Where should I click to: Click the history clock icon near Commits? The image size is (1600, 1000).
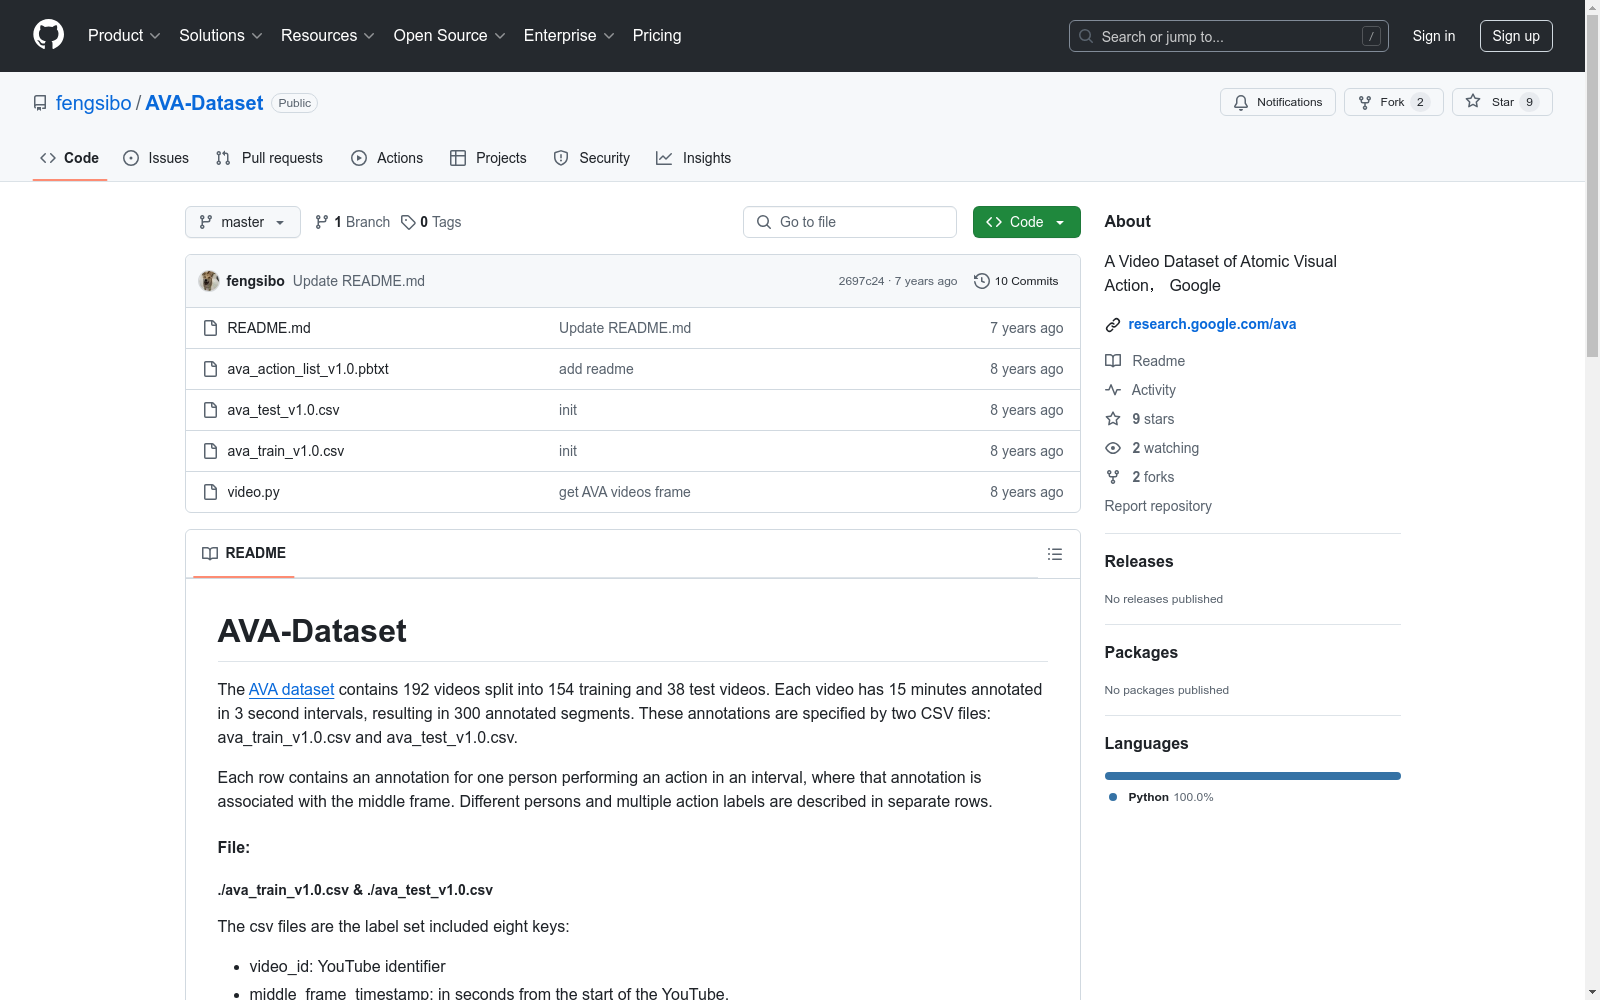(982, 281)
